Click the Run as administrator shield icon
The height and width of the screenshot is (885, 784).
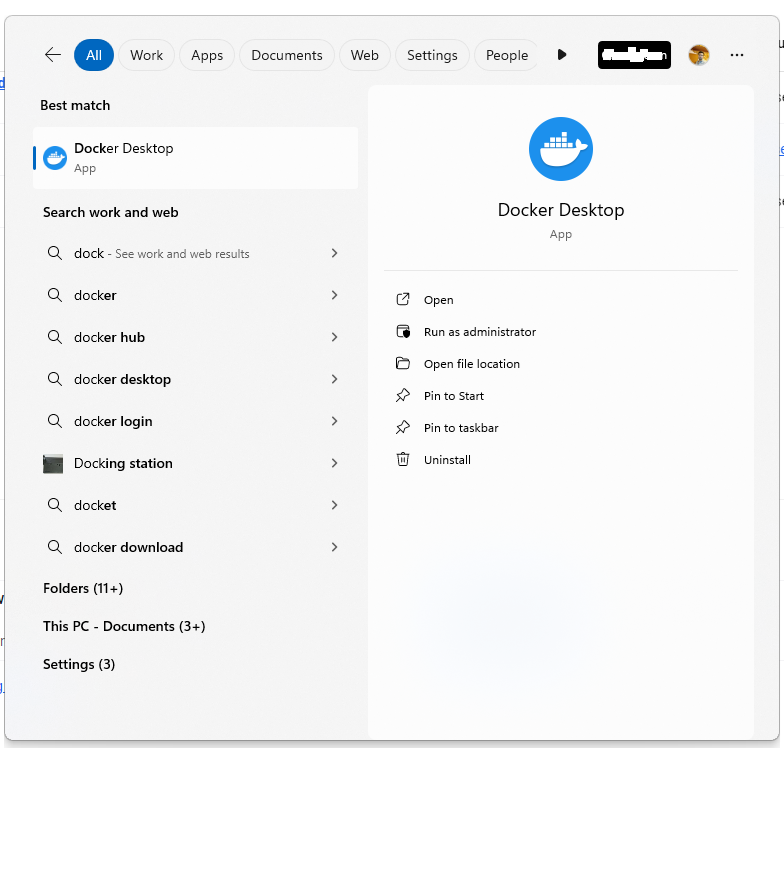[403, 331]
